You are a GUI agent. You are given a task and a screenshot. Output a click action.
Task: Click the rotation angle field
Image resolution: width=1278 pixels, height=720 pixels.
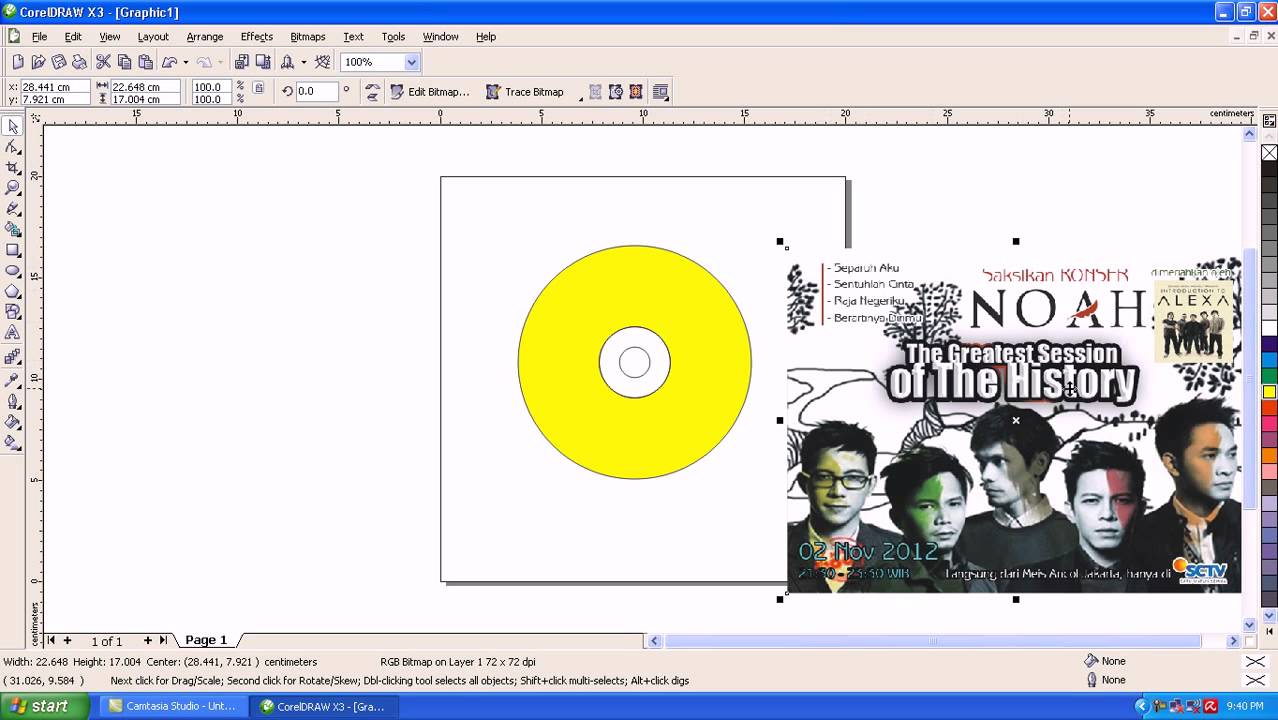(x=315, y=91)
